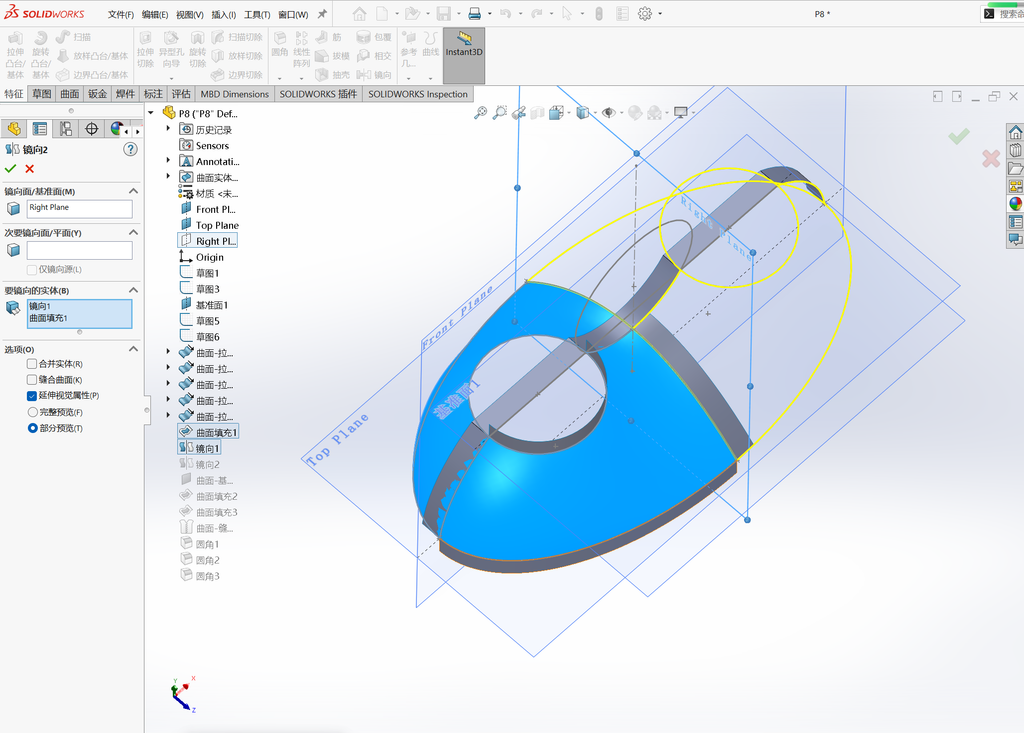Select the 完整预览(F) radio button
The height and width of the screenshot is (733, 1024).
click(32, 412)
